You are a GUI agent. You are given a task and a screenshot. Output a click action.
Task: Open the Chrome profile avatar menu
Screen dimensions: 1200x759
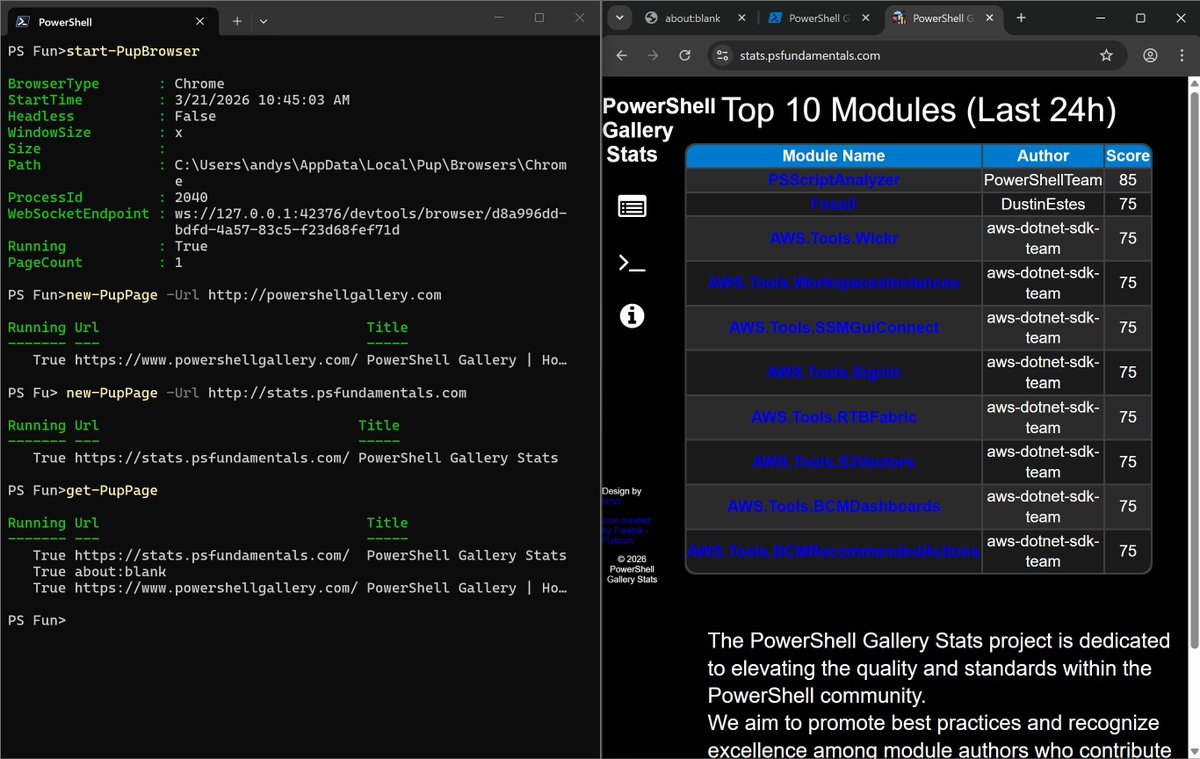(1150, 56)
